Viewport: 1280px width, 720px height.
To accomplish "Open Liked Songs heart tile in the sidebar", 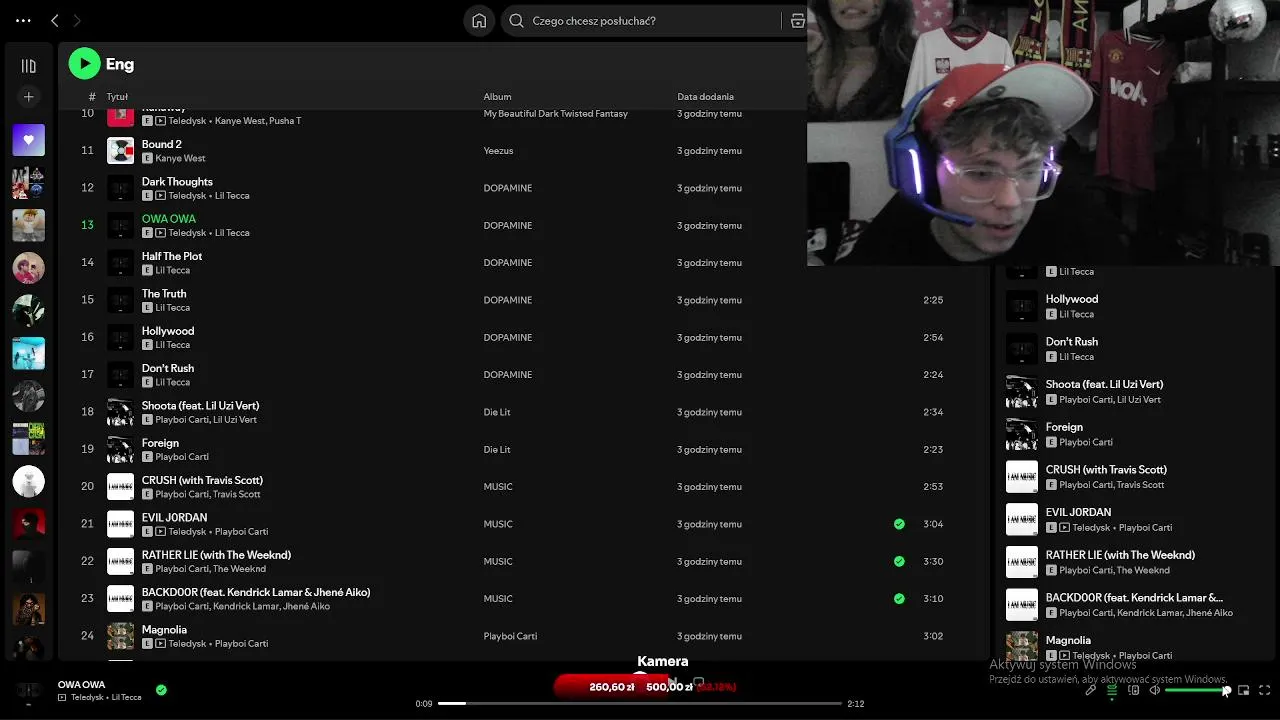I will [x=28, y=140].
